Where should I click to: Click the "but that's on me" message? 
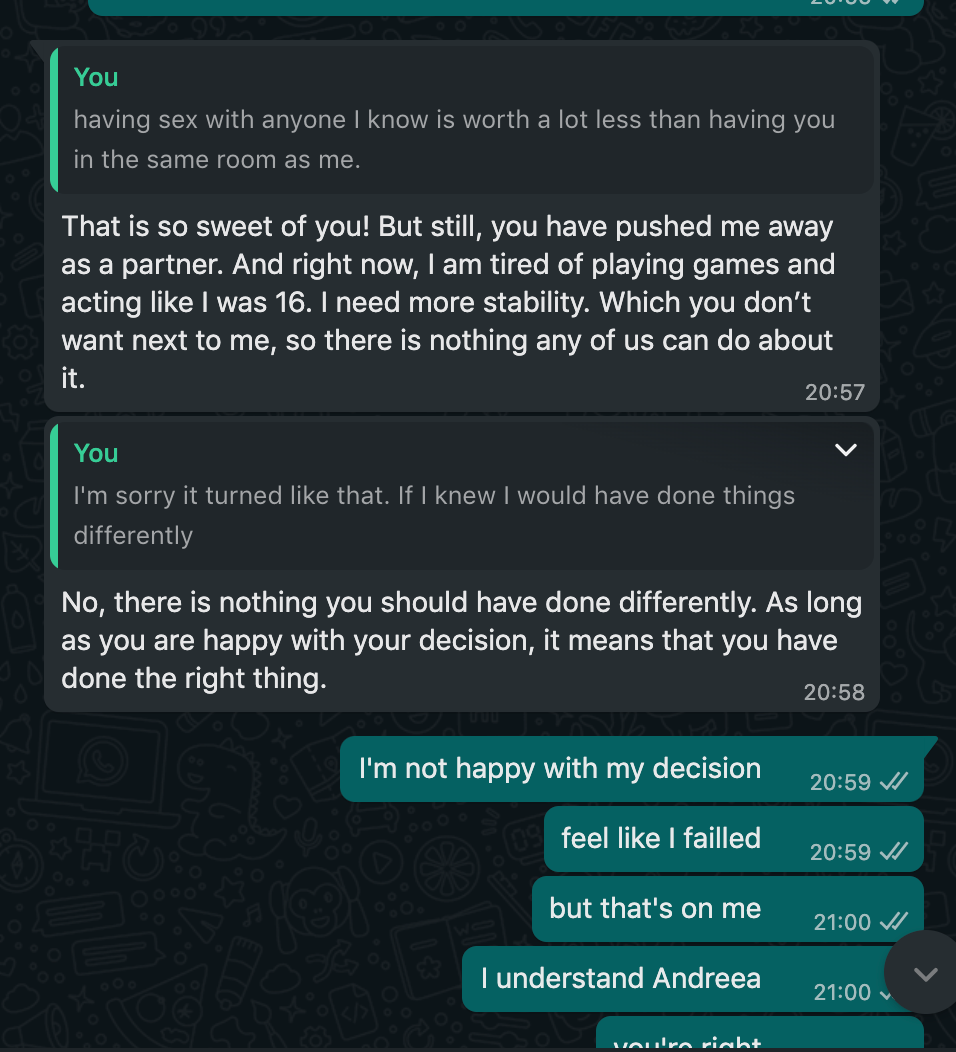coord(728,909)
